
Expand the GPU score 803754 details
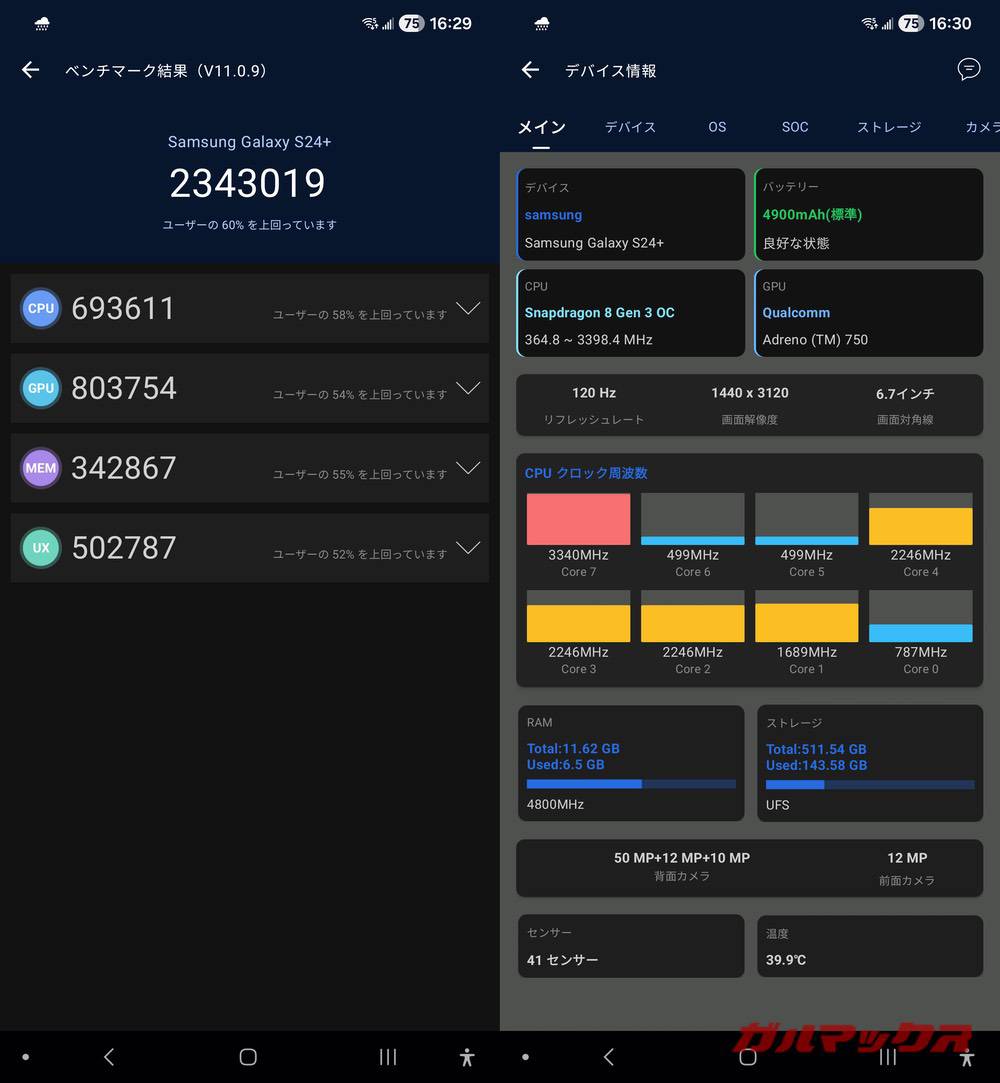467,388
